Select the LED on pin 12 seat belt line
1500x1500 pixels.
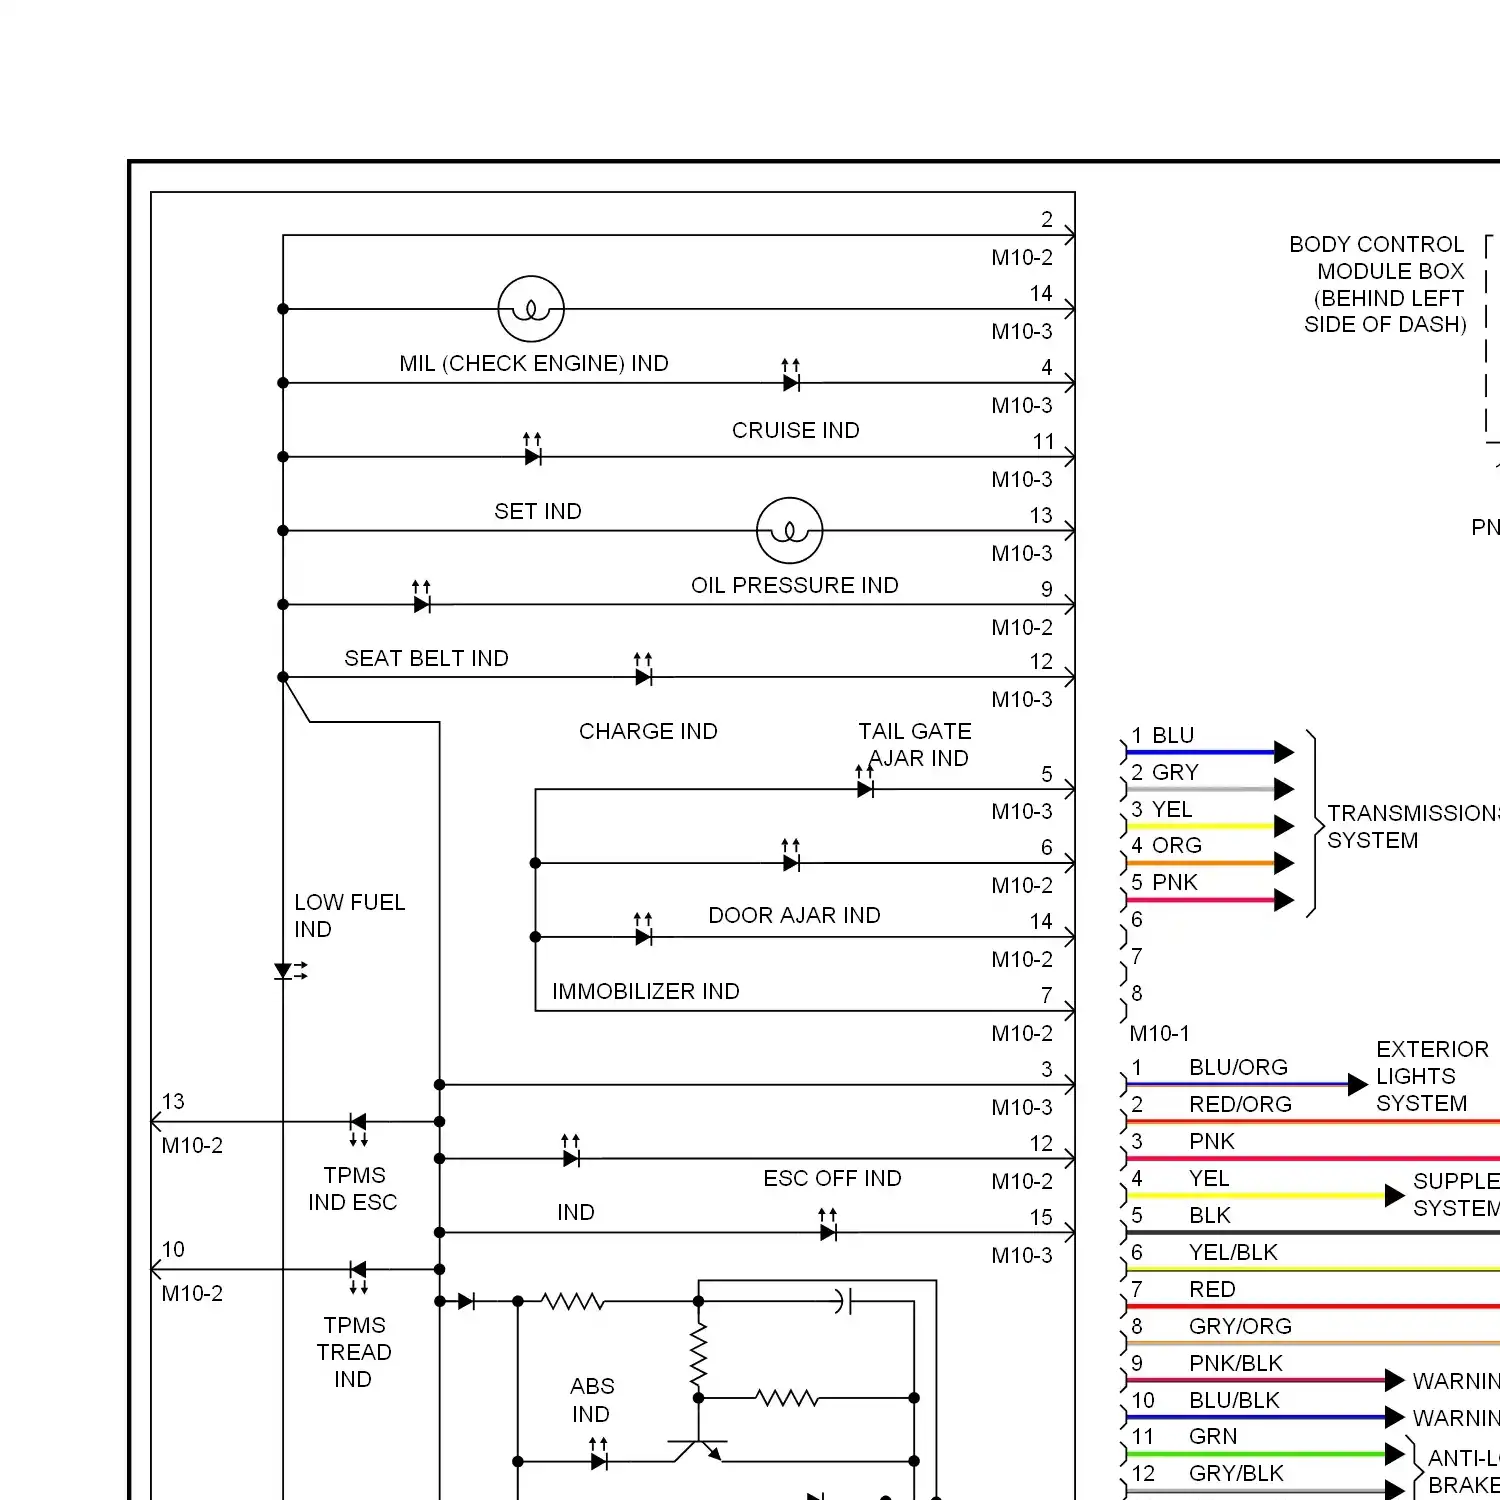pyautogui.click(x=644, y=671)
